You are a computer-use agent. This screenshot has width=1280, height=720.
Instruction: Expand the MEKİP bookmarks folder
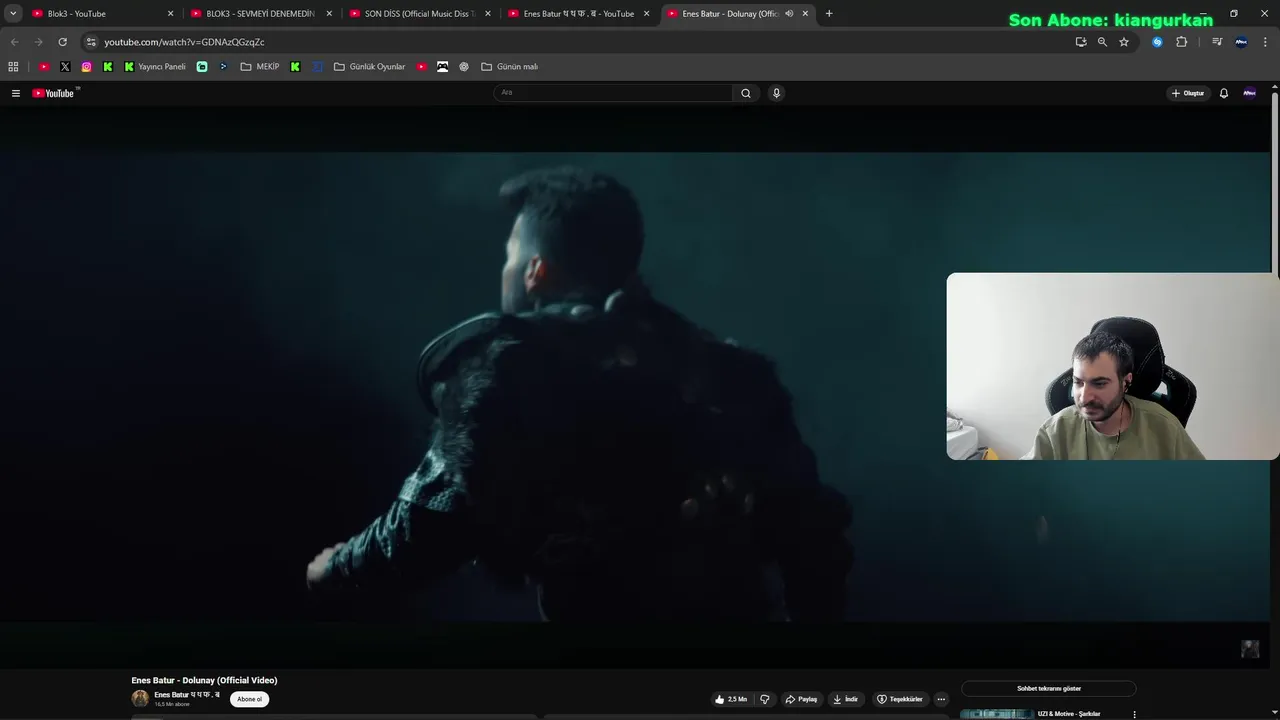point(260,67)
